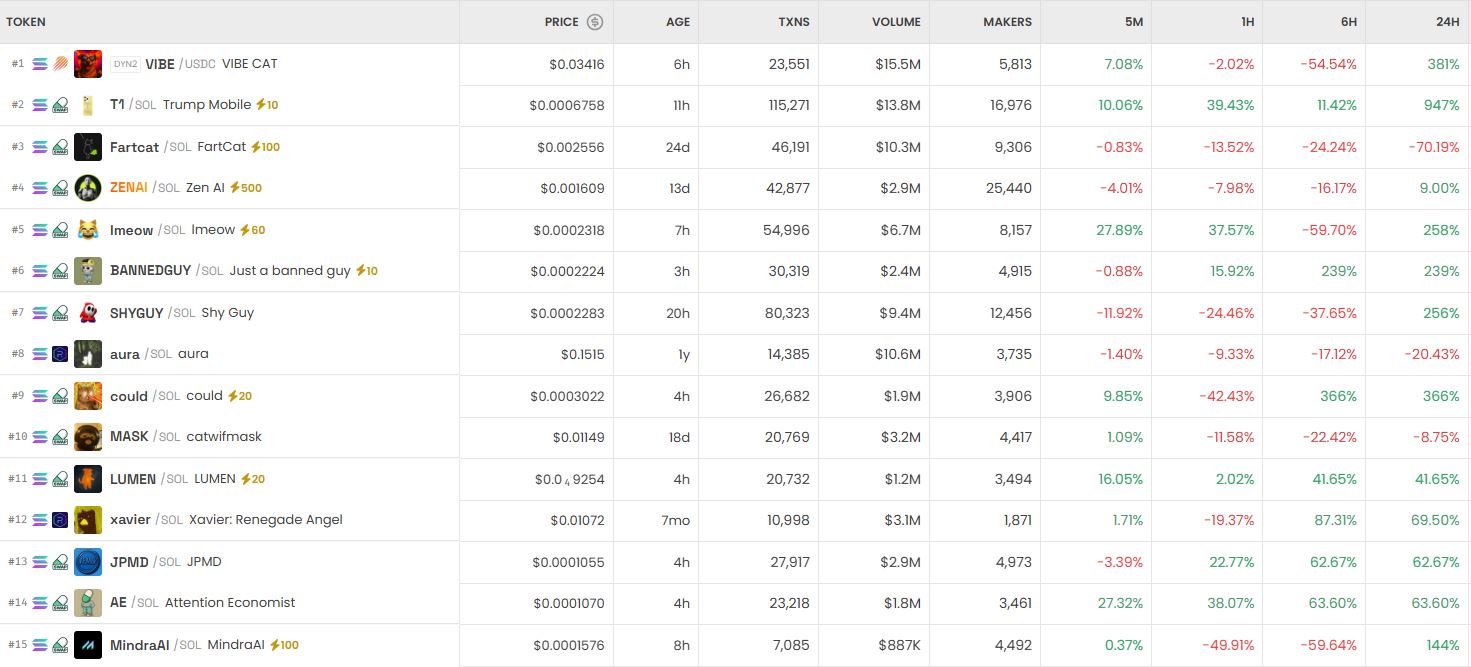Viewport: 1471px width, 667px height.
Task: Click the pump swap icon in Fartcat row
Action: coord(60,147)
